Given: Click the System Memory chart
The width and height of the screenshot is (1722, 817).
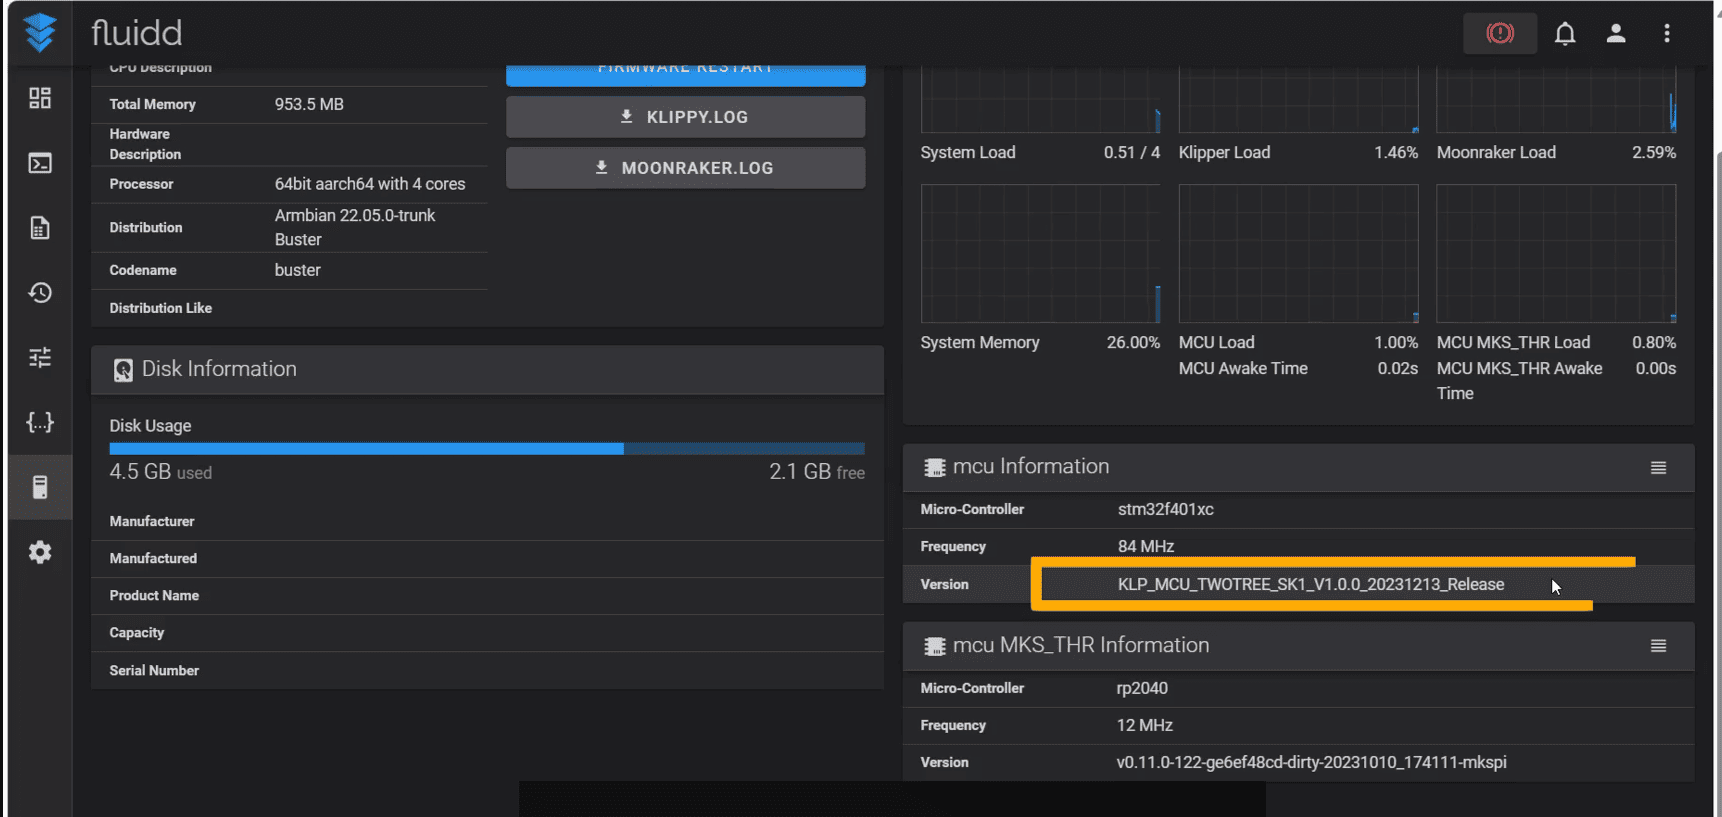Looking at the screenshot, I should [1040, 253].
